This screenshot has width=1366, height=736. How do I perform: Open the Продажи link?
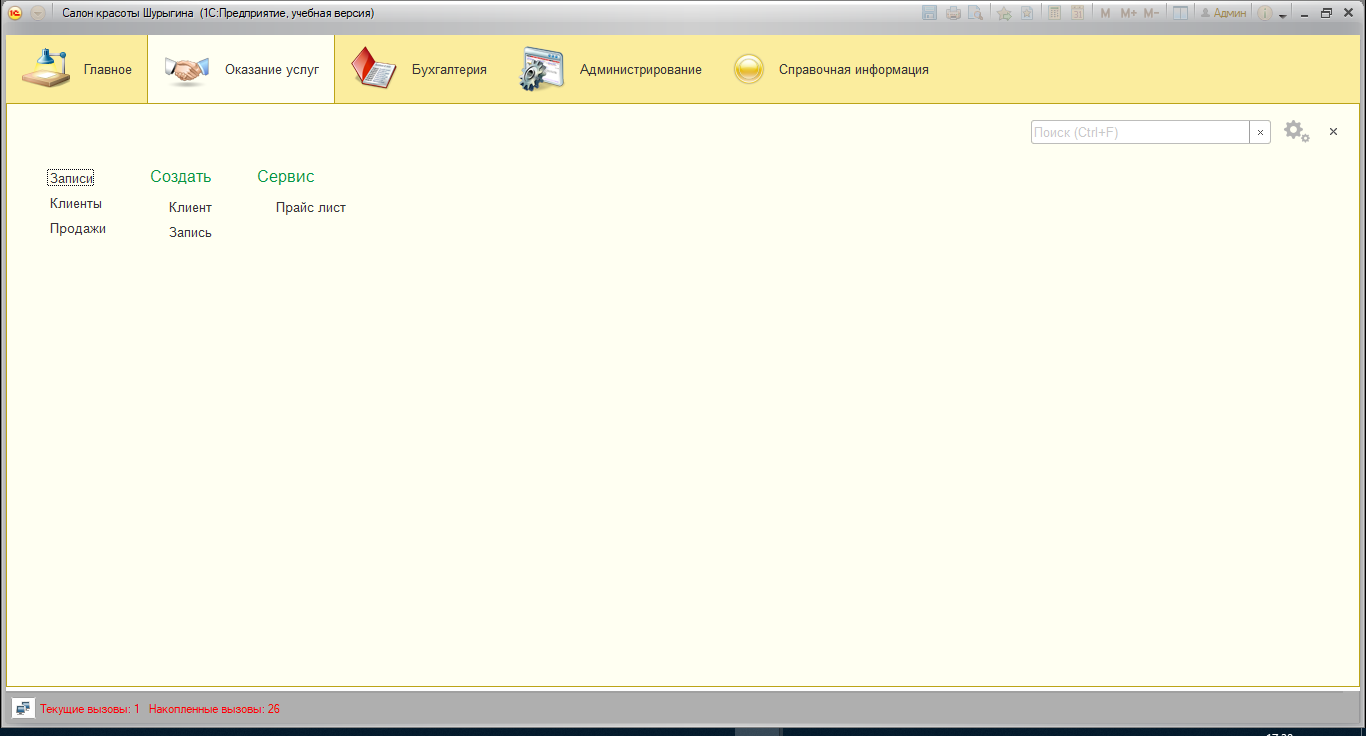point(78,228)
